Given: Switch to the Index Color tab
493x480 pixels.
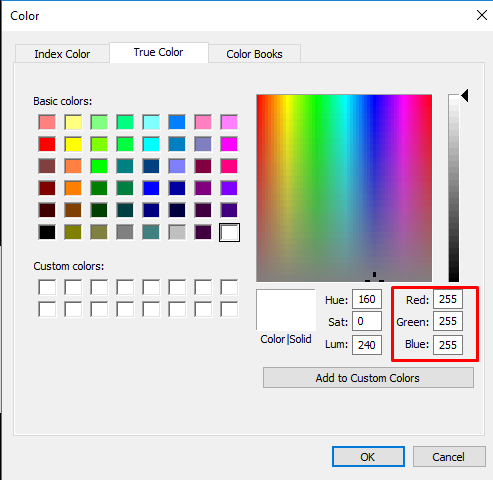Looking at the screenshot, I should coord(62,54).
